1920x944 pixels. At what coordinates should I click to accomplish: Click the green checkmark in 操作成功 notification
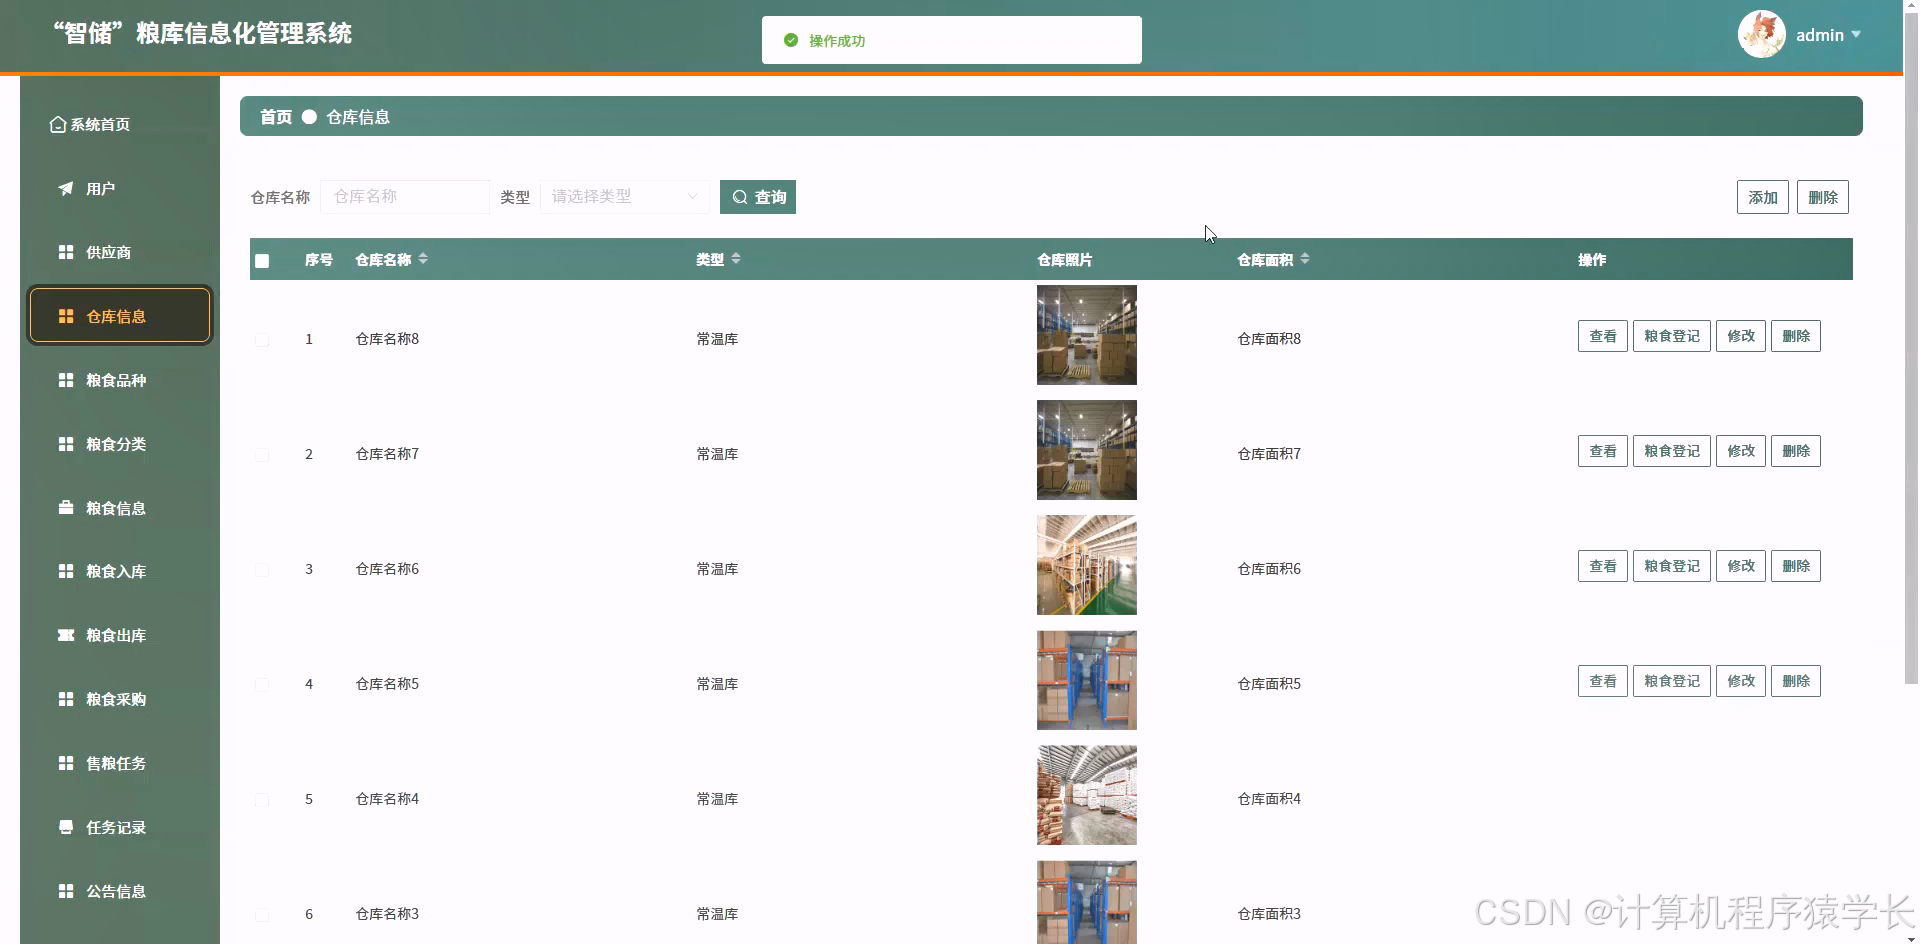pos(791,40)
